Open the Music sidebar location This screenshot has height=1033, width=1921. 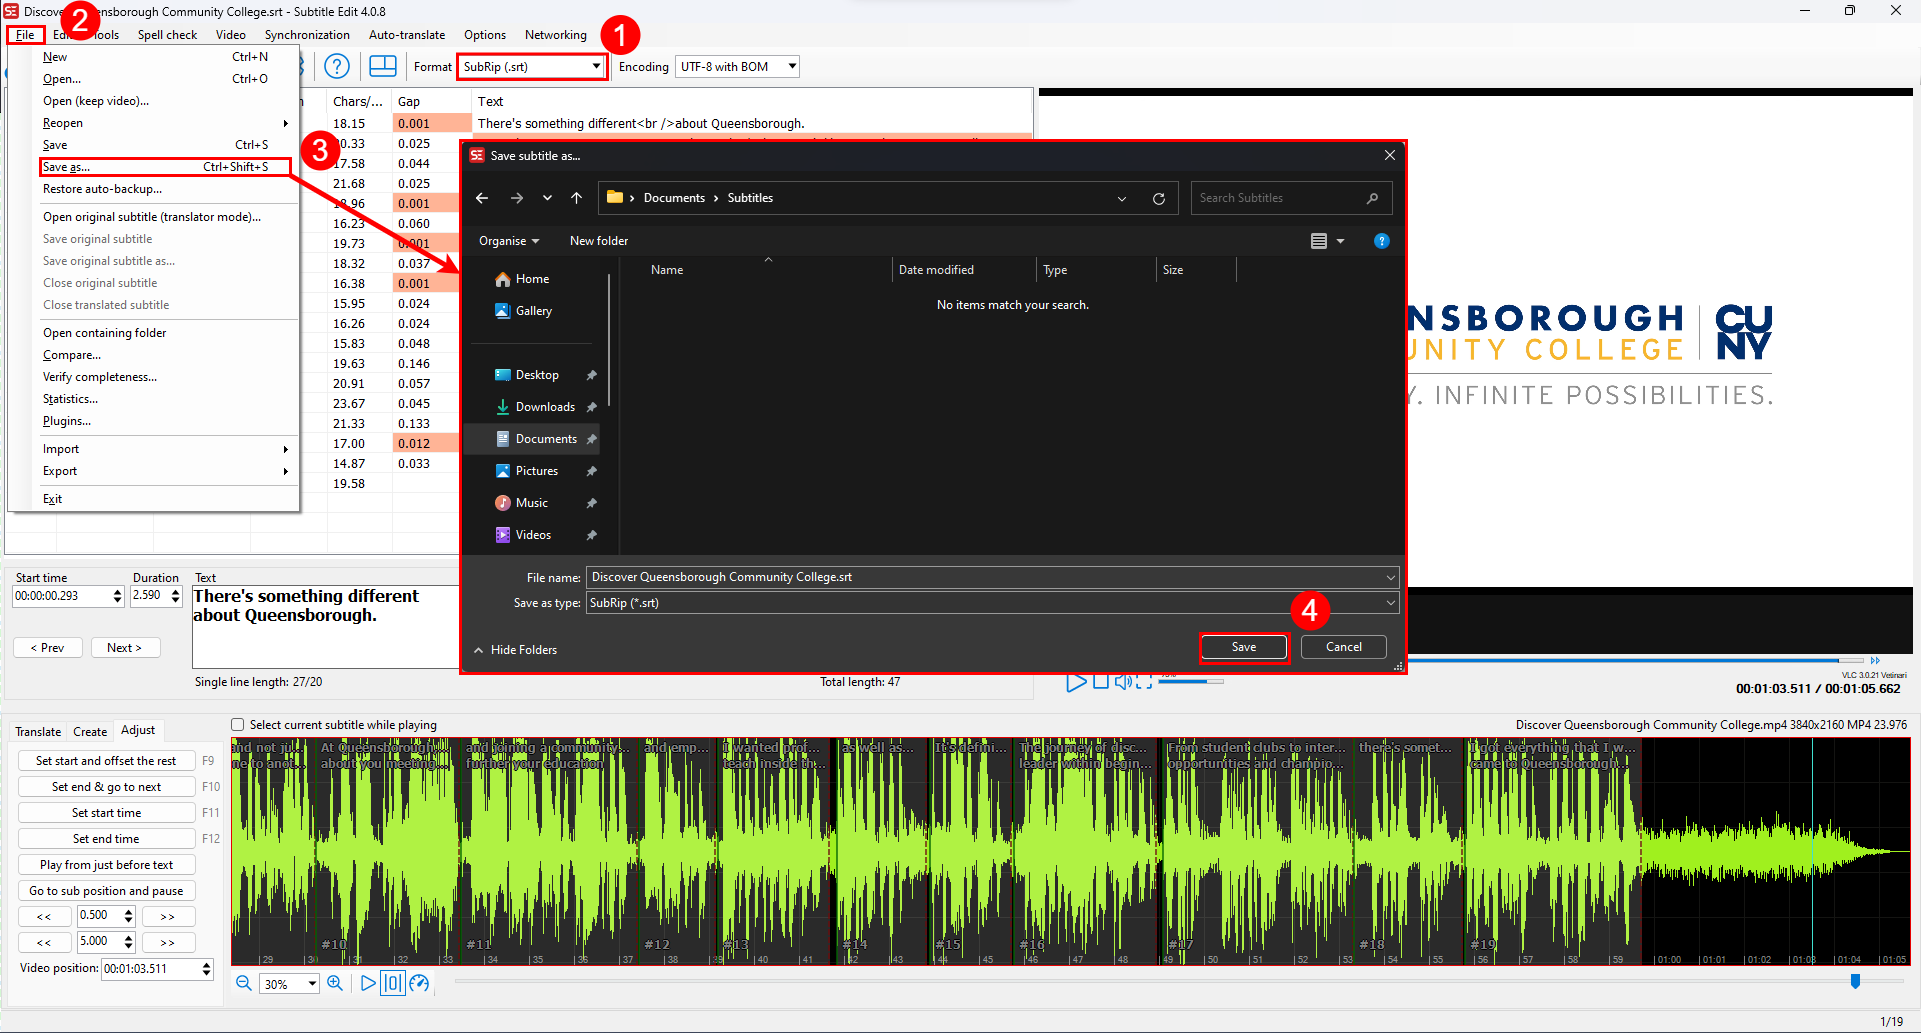click(x=521, y=503)
